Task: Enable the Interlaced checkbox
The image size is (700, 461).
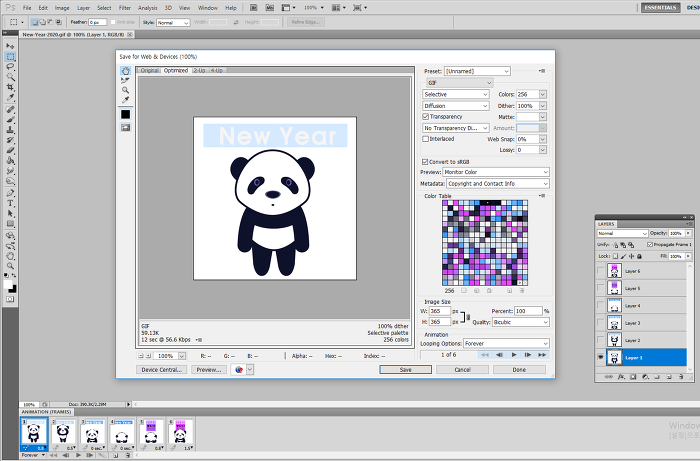Action: click(x=426, y=139)
